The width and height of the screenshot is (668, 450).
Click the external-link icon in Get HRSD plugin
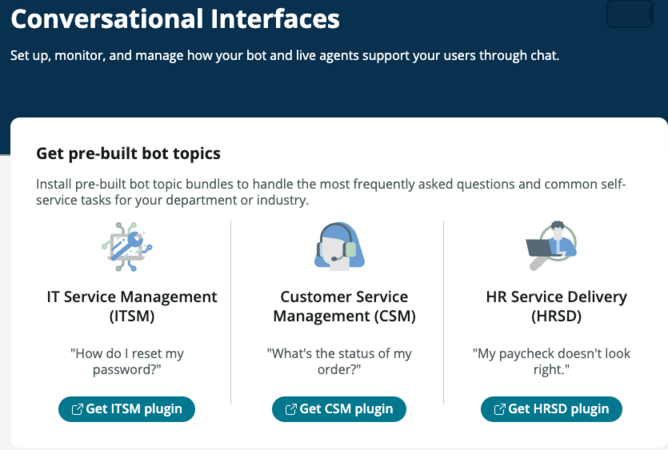click(499, 409)
